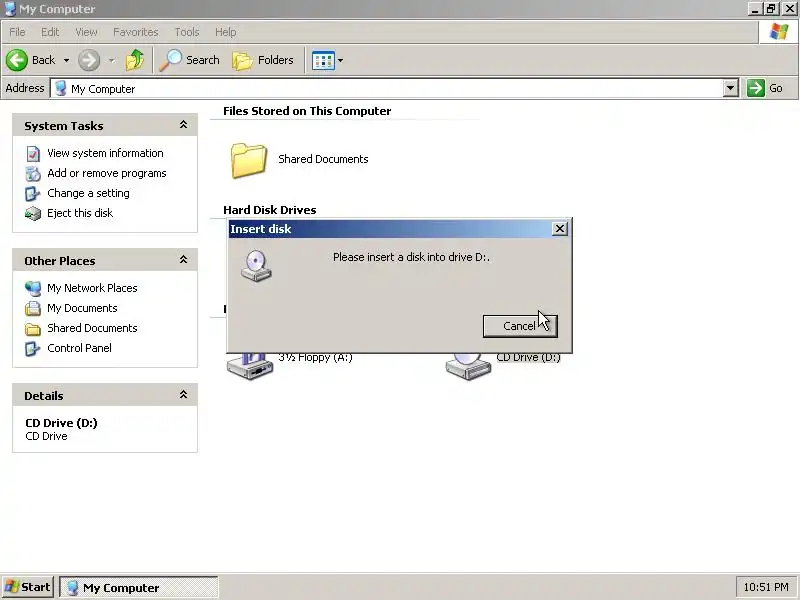The image size is (800, 600).
Task: Collapse the Details panel
Action: pyautogui.click(x=183, y=394)
